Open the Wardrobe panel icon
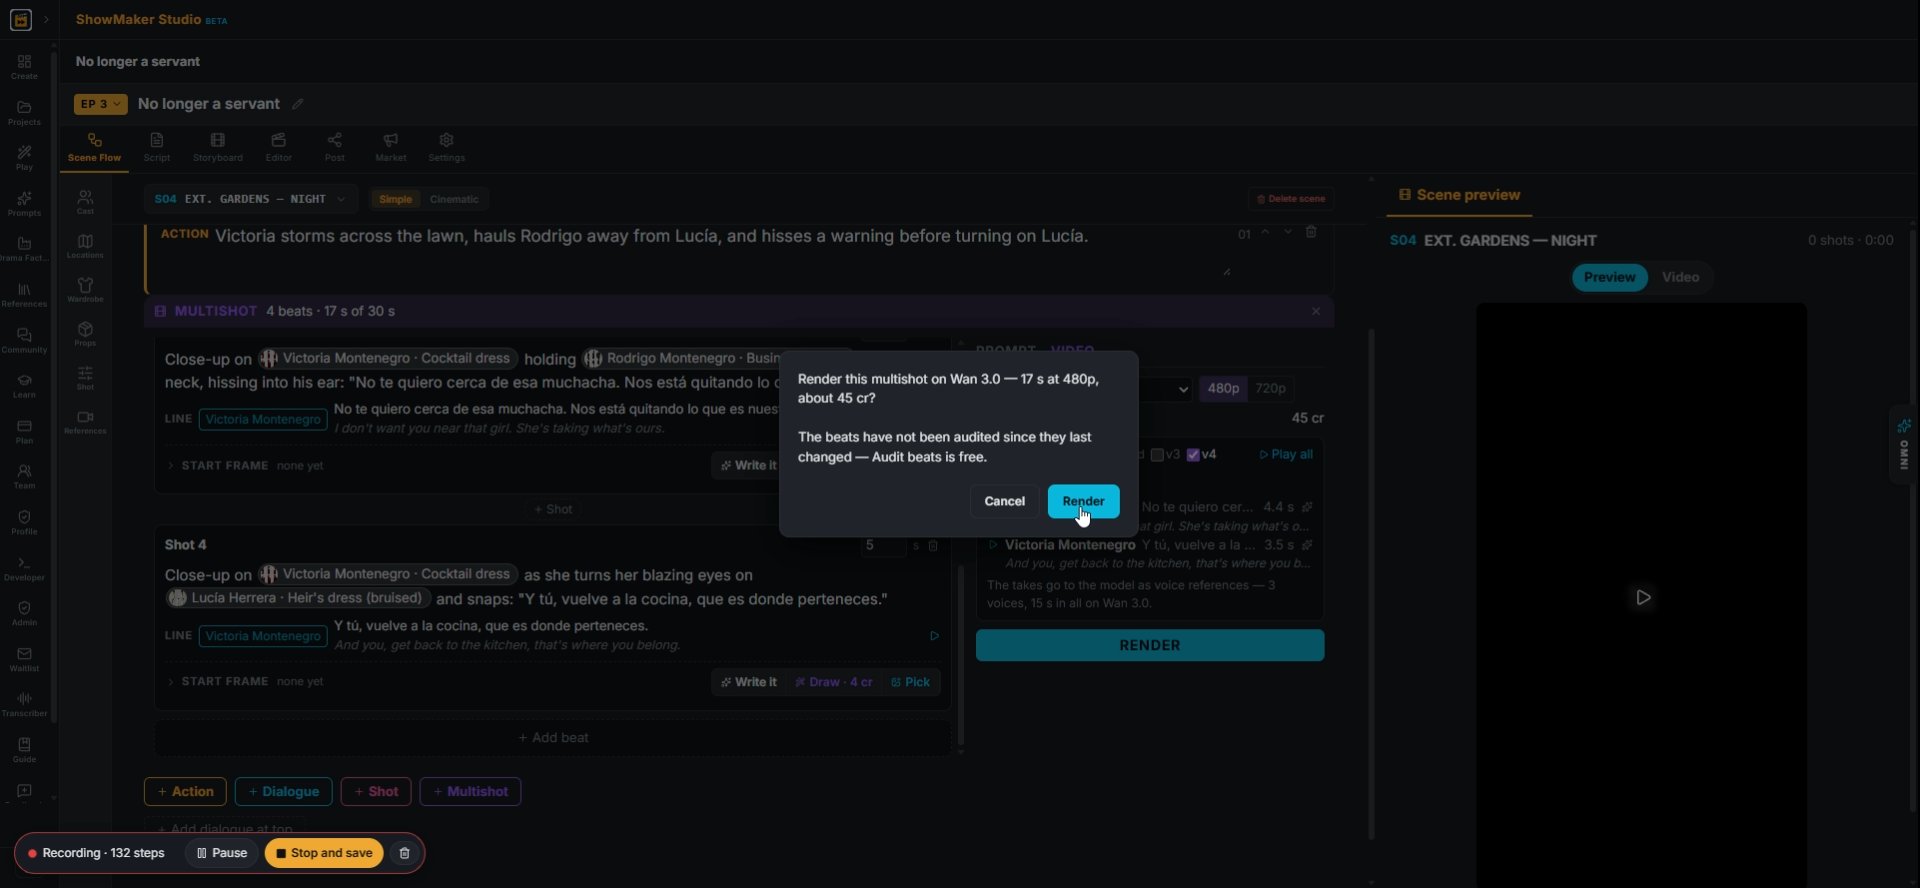 (x=85, y=290)
